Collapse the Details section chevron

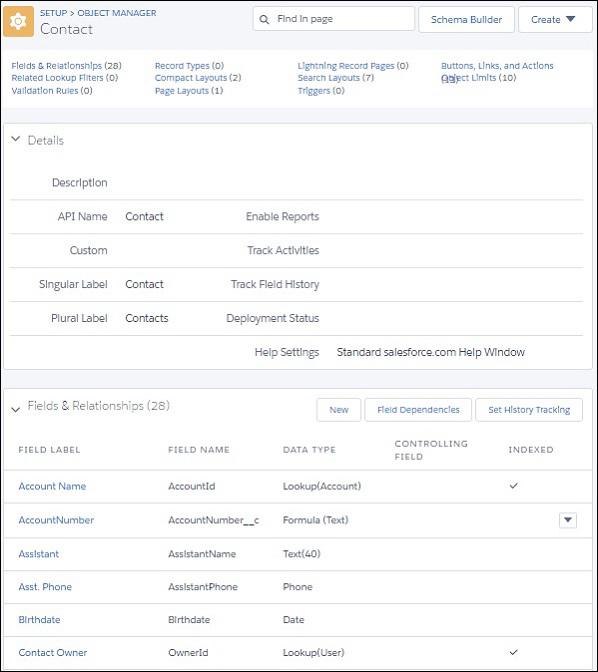tap(15, 139)
